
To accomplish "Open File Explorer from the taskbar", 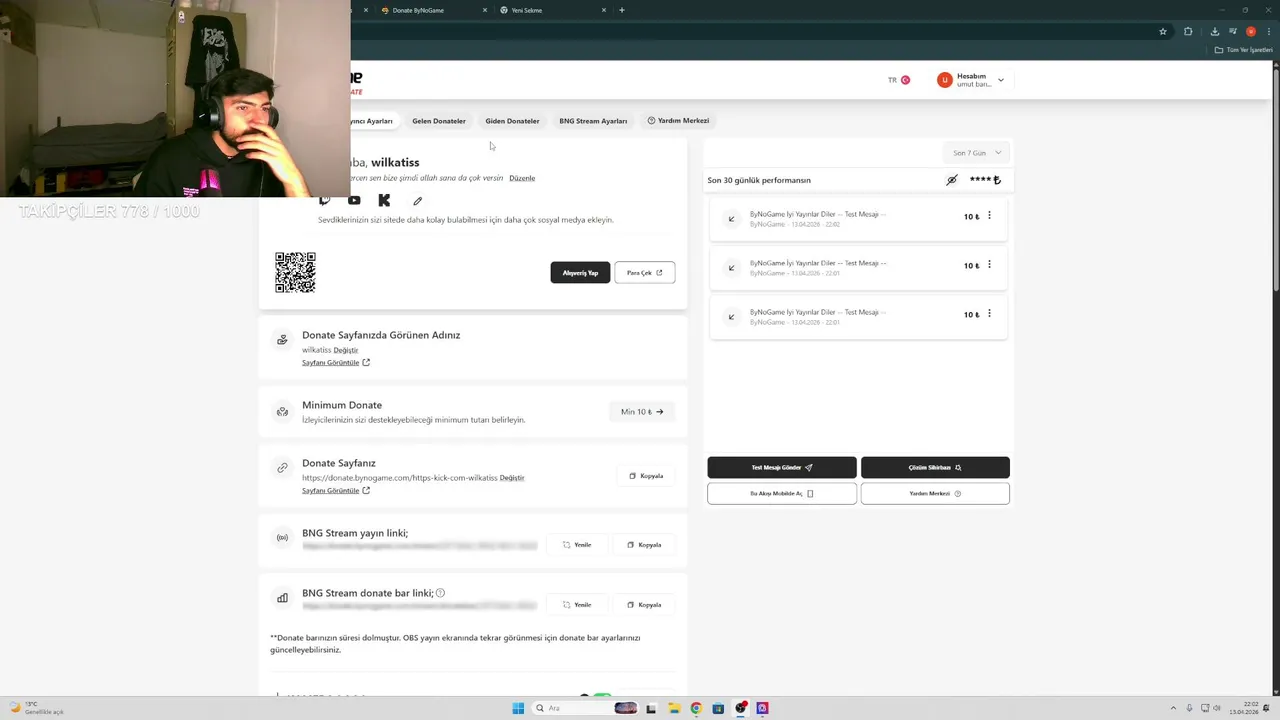I will pos(674,708).
